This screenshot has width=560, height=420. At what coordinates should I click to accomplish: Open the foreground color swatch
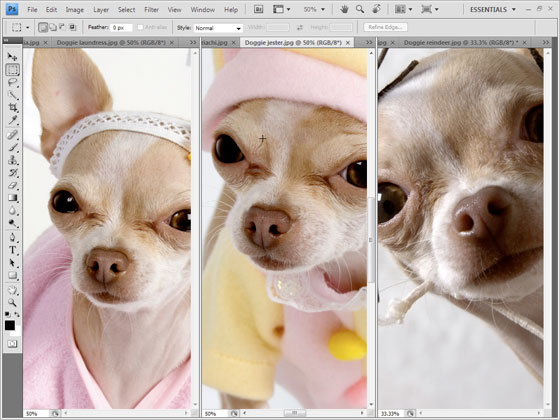[10, 325]
